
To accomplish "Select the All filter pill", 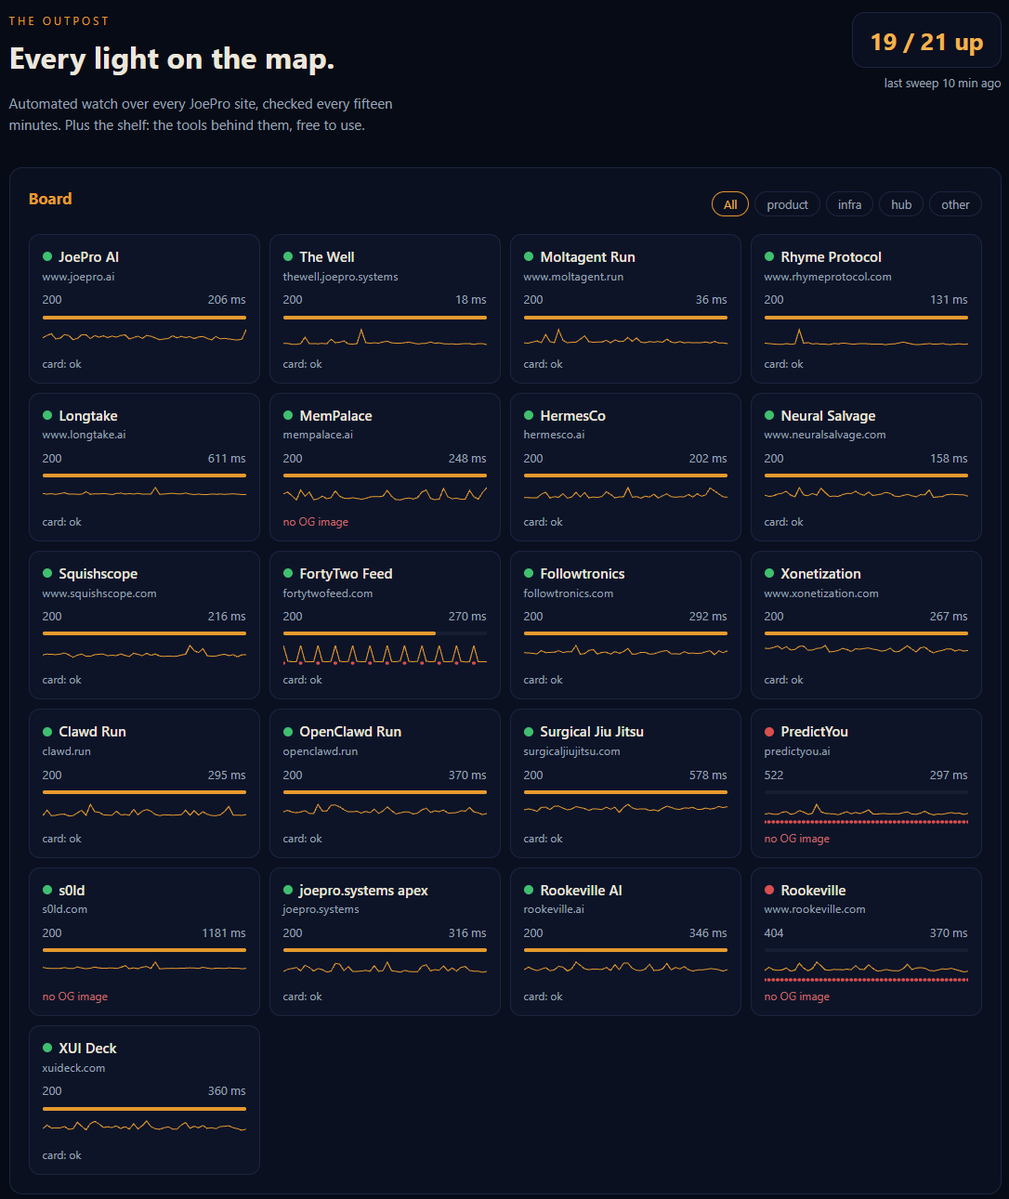I will pos(730,204).
